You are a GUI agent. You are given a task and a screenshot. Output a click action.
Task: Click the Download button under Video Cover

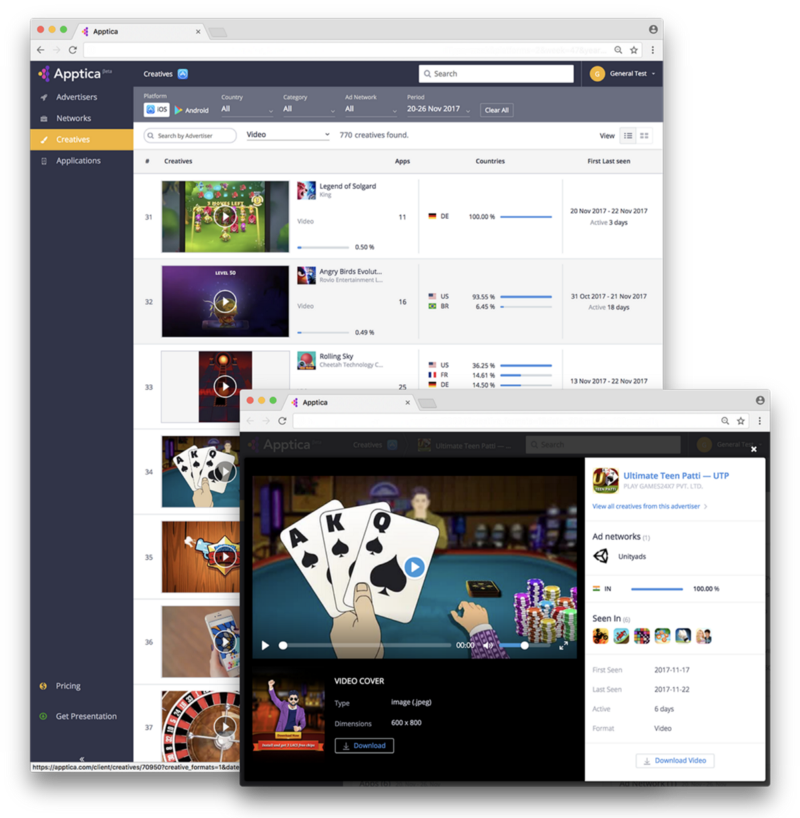click(x=364, y=746)
